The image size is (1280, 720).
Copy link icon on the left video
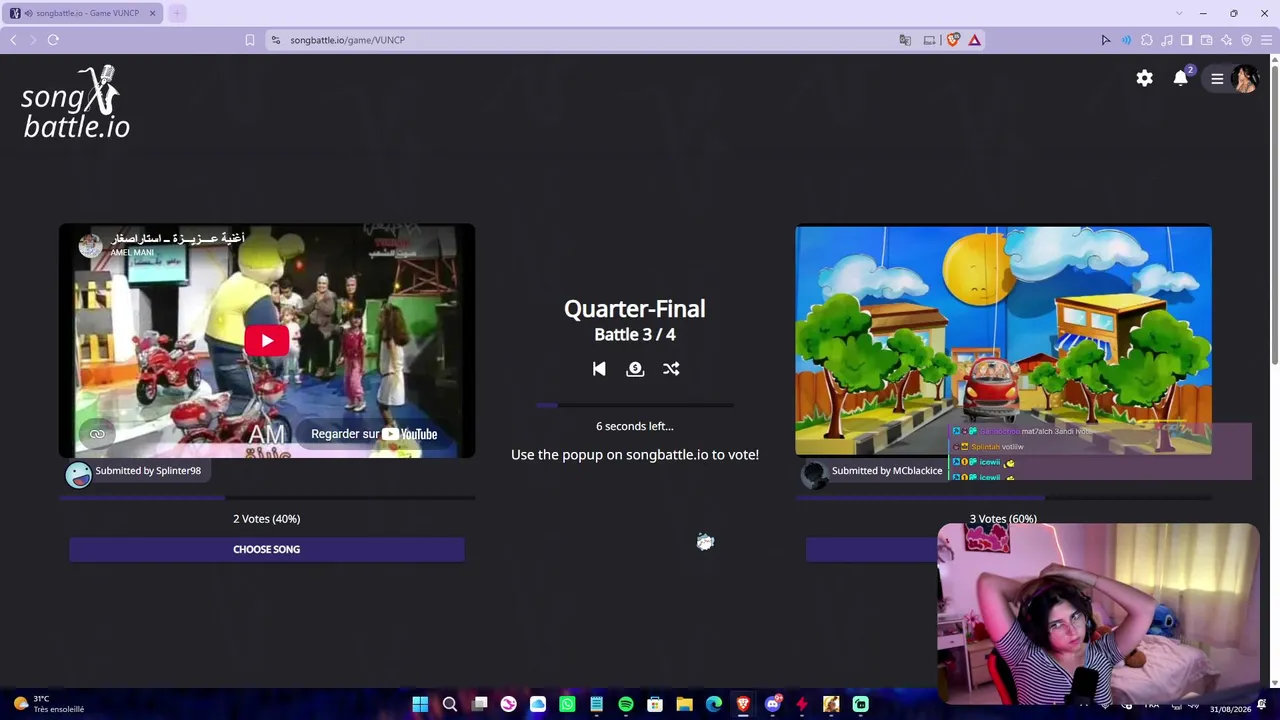97,433
